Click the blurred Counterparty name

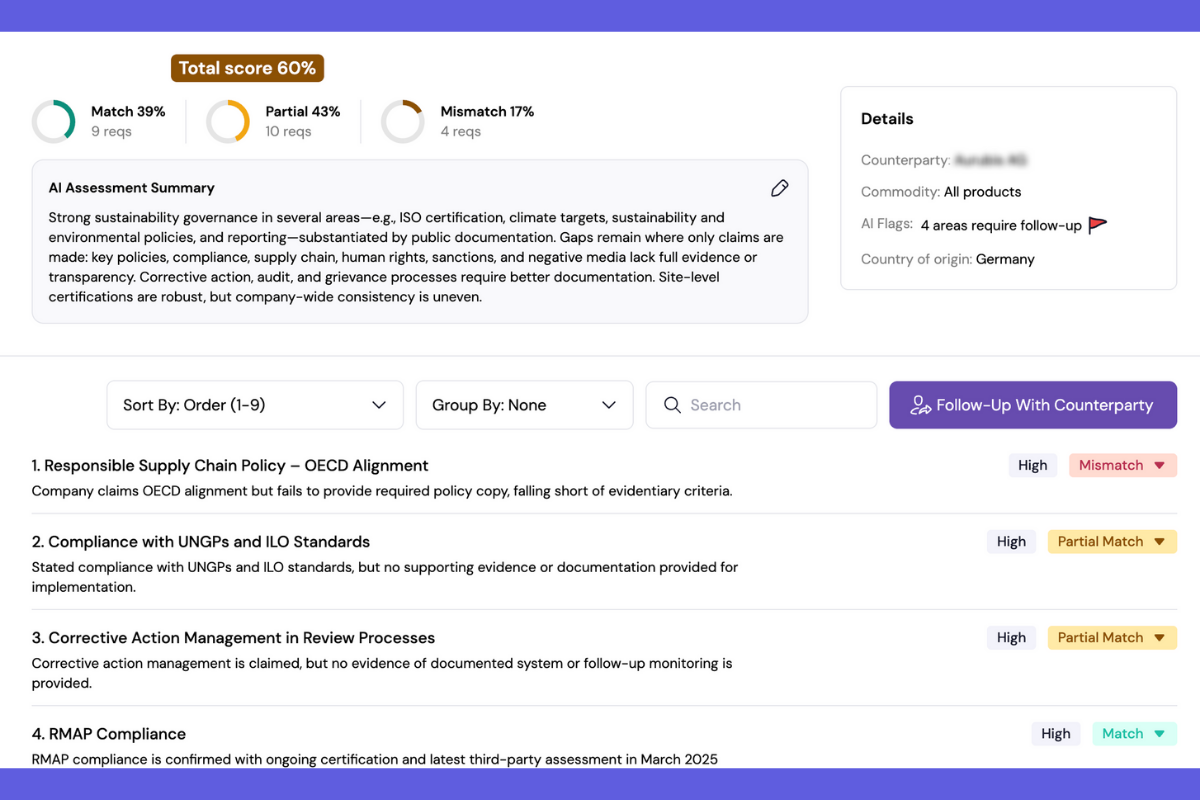click(x=991, y=160)
